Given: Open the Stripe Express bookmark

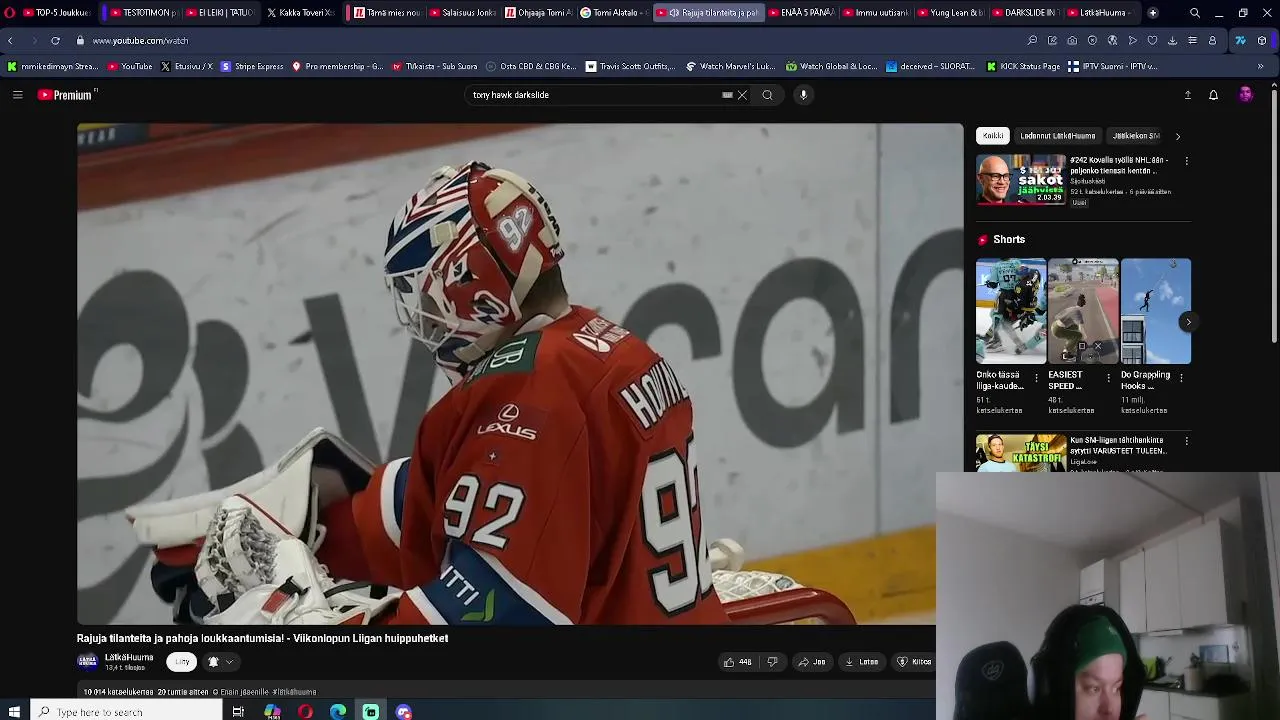Looking at the screenshot, I should [252, 67].
